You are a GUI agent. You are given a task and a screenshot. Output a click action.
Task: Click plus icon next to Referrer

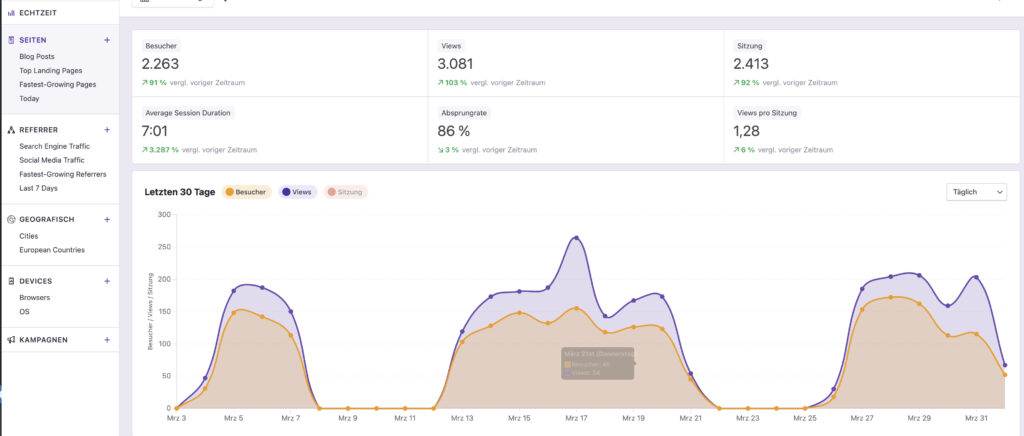coord(107,130)
